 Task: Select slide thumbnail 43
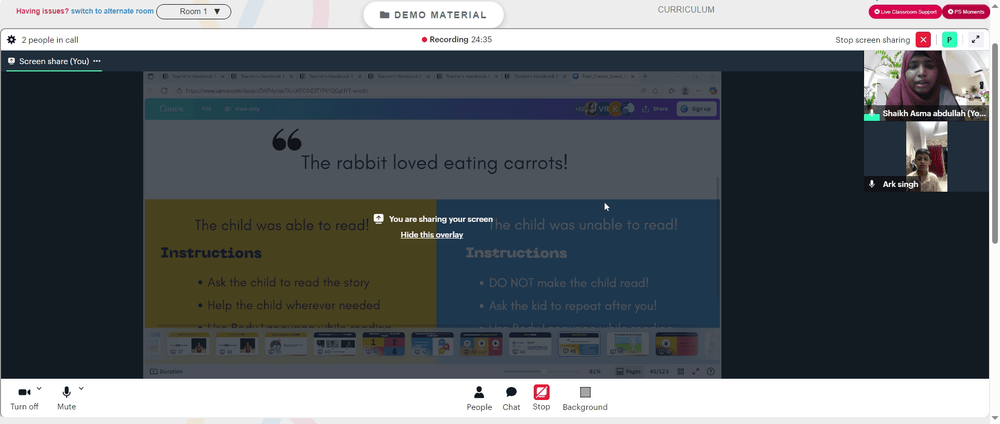point(481,344)
